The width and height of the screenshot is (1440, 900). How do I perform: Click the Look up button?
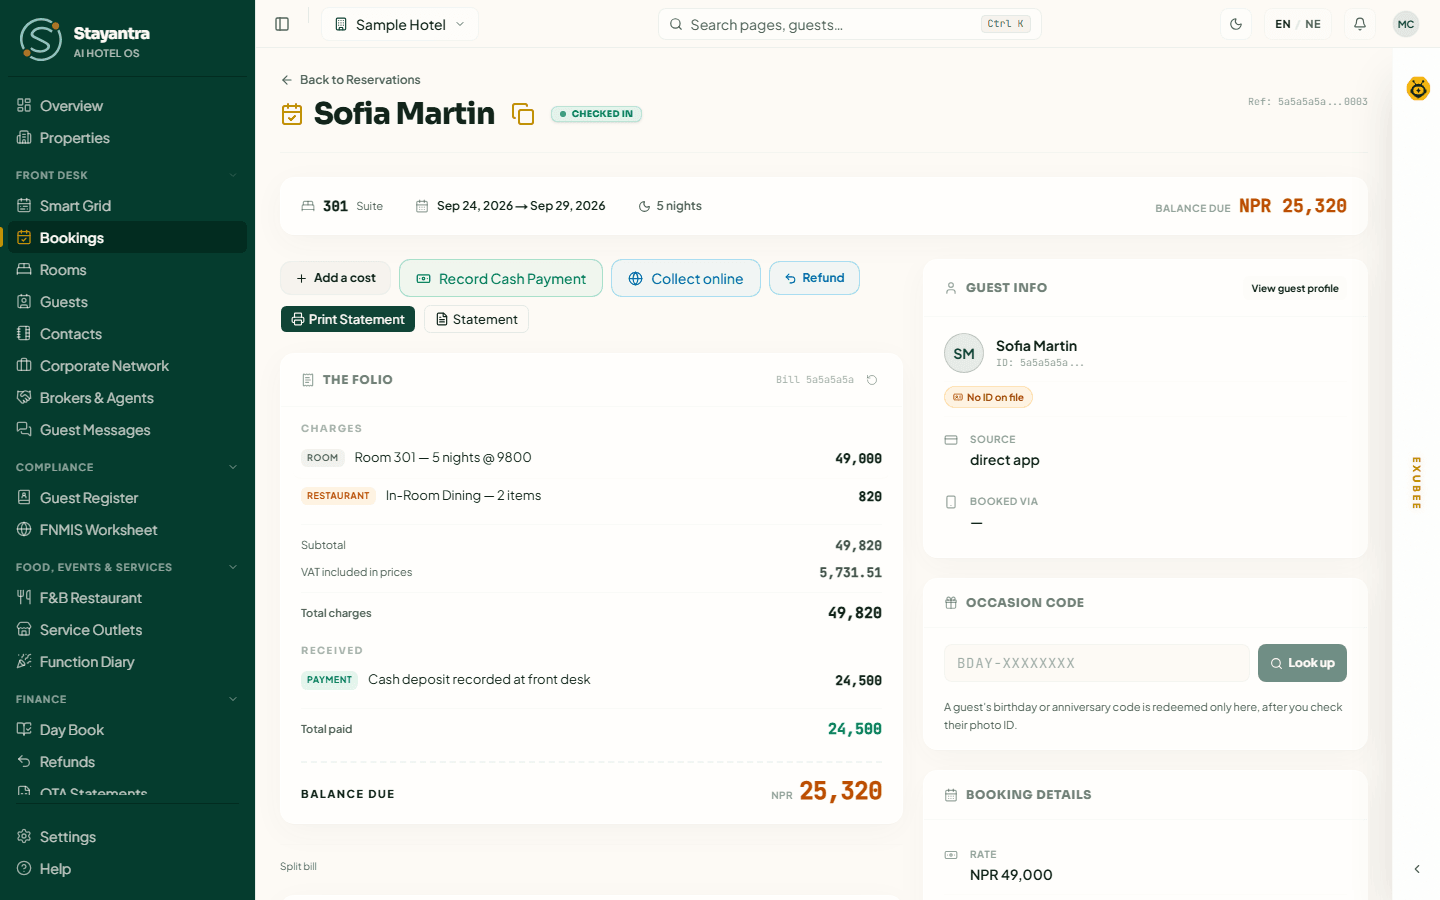(1302, 663)
